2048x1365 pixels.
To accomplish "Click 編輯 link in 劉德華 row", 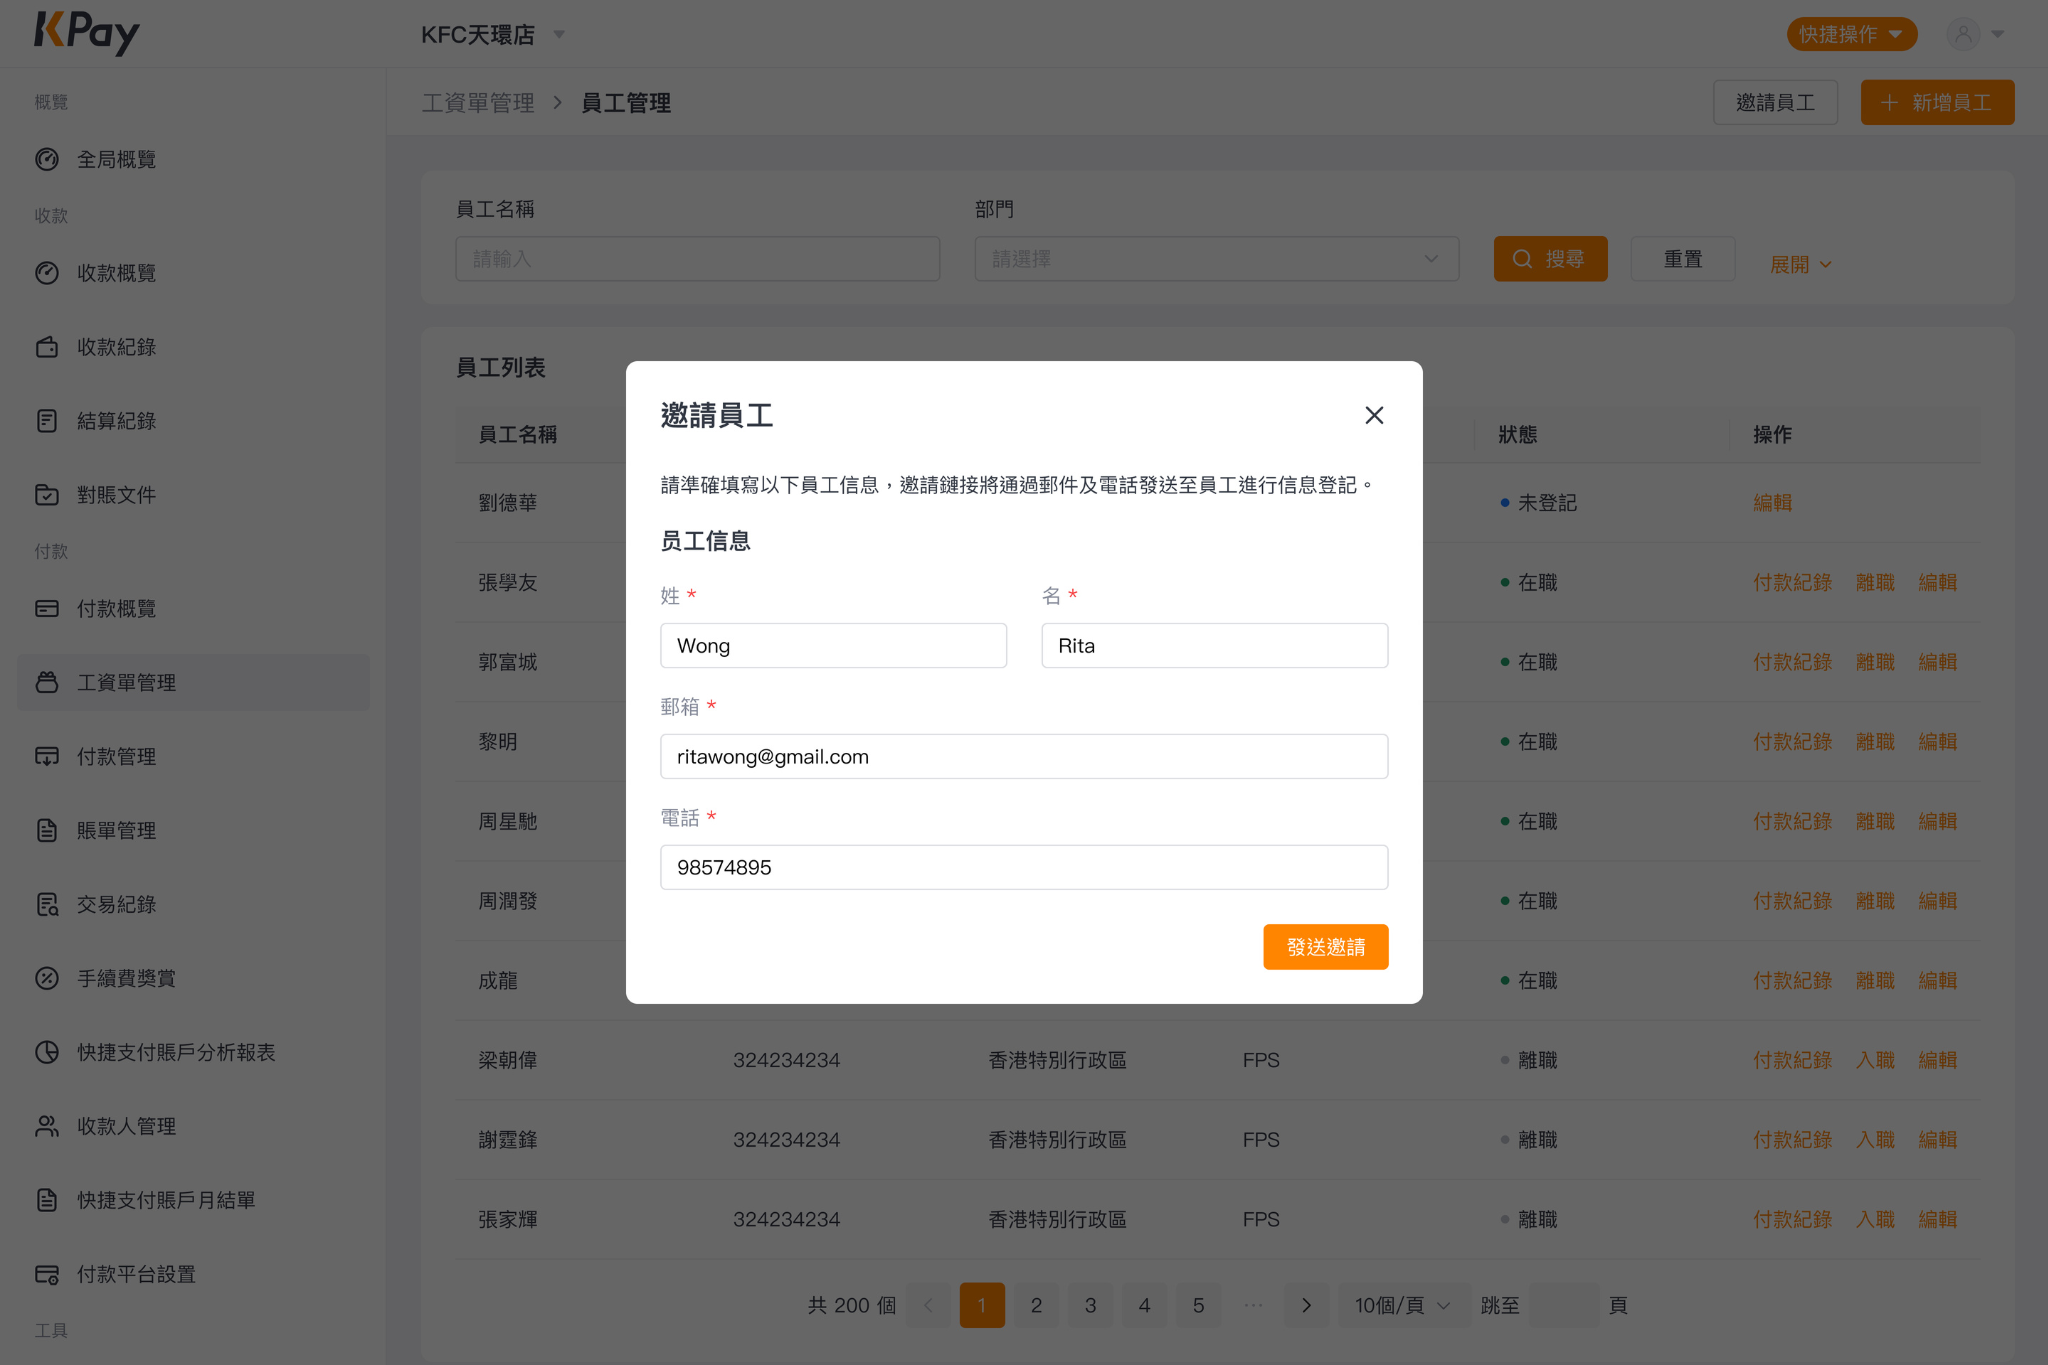I will 1772,503.
